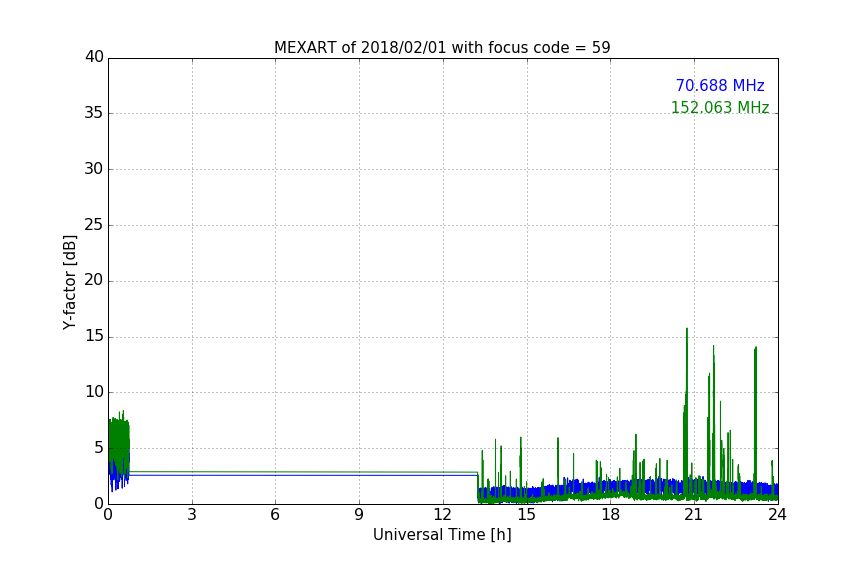Viewport: 864px width, 576px height.
Task: Select the green '152.063 MHz' legend label
Action: click(720, 107)
